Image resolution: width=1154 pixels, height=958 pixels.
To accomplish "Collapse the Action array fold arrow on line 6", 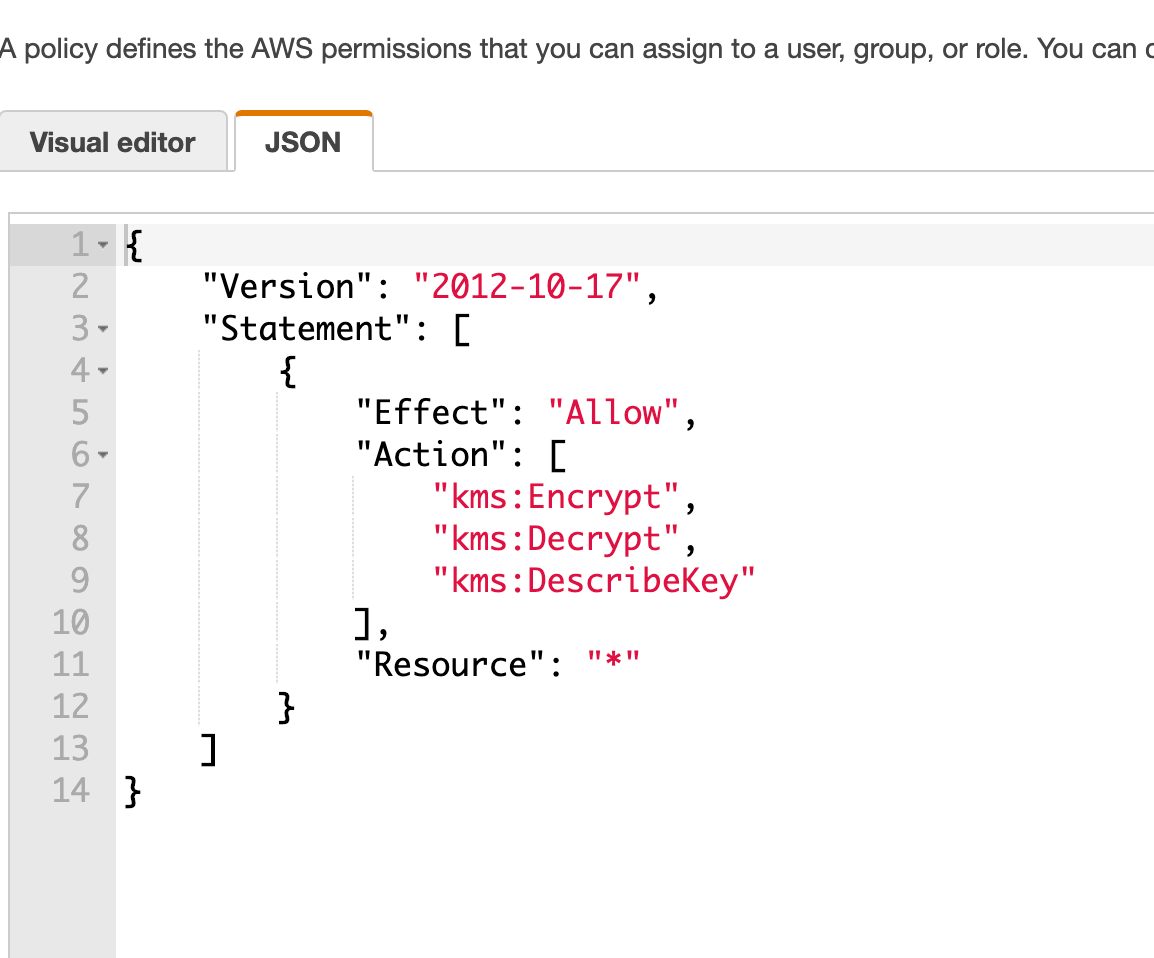I will pos(103,455).
